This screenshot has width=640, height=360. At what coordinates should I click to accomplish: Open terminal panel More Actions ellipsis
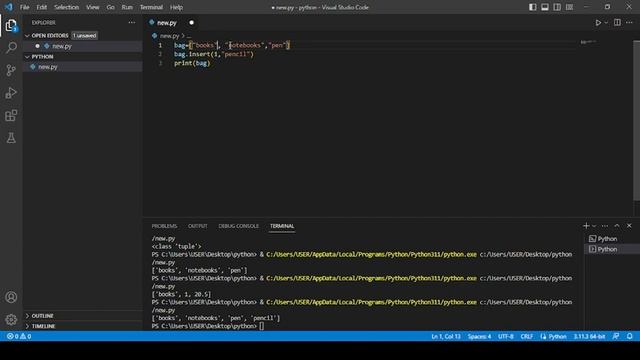point(605,226)
